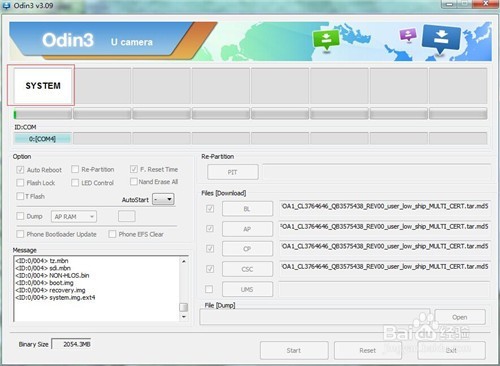Open the AutoStart dropdown

(163, 199)
